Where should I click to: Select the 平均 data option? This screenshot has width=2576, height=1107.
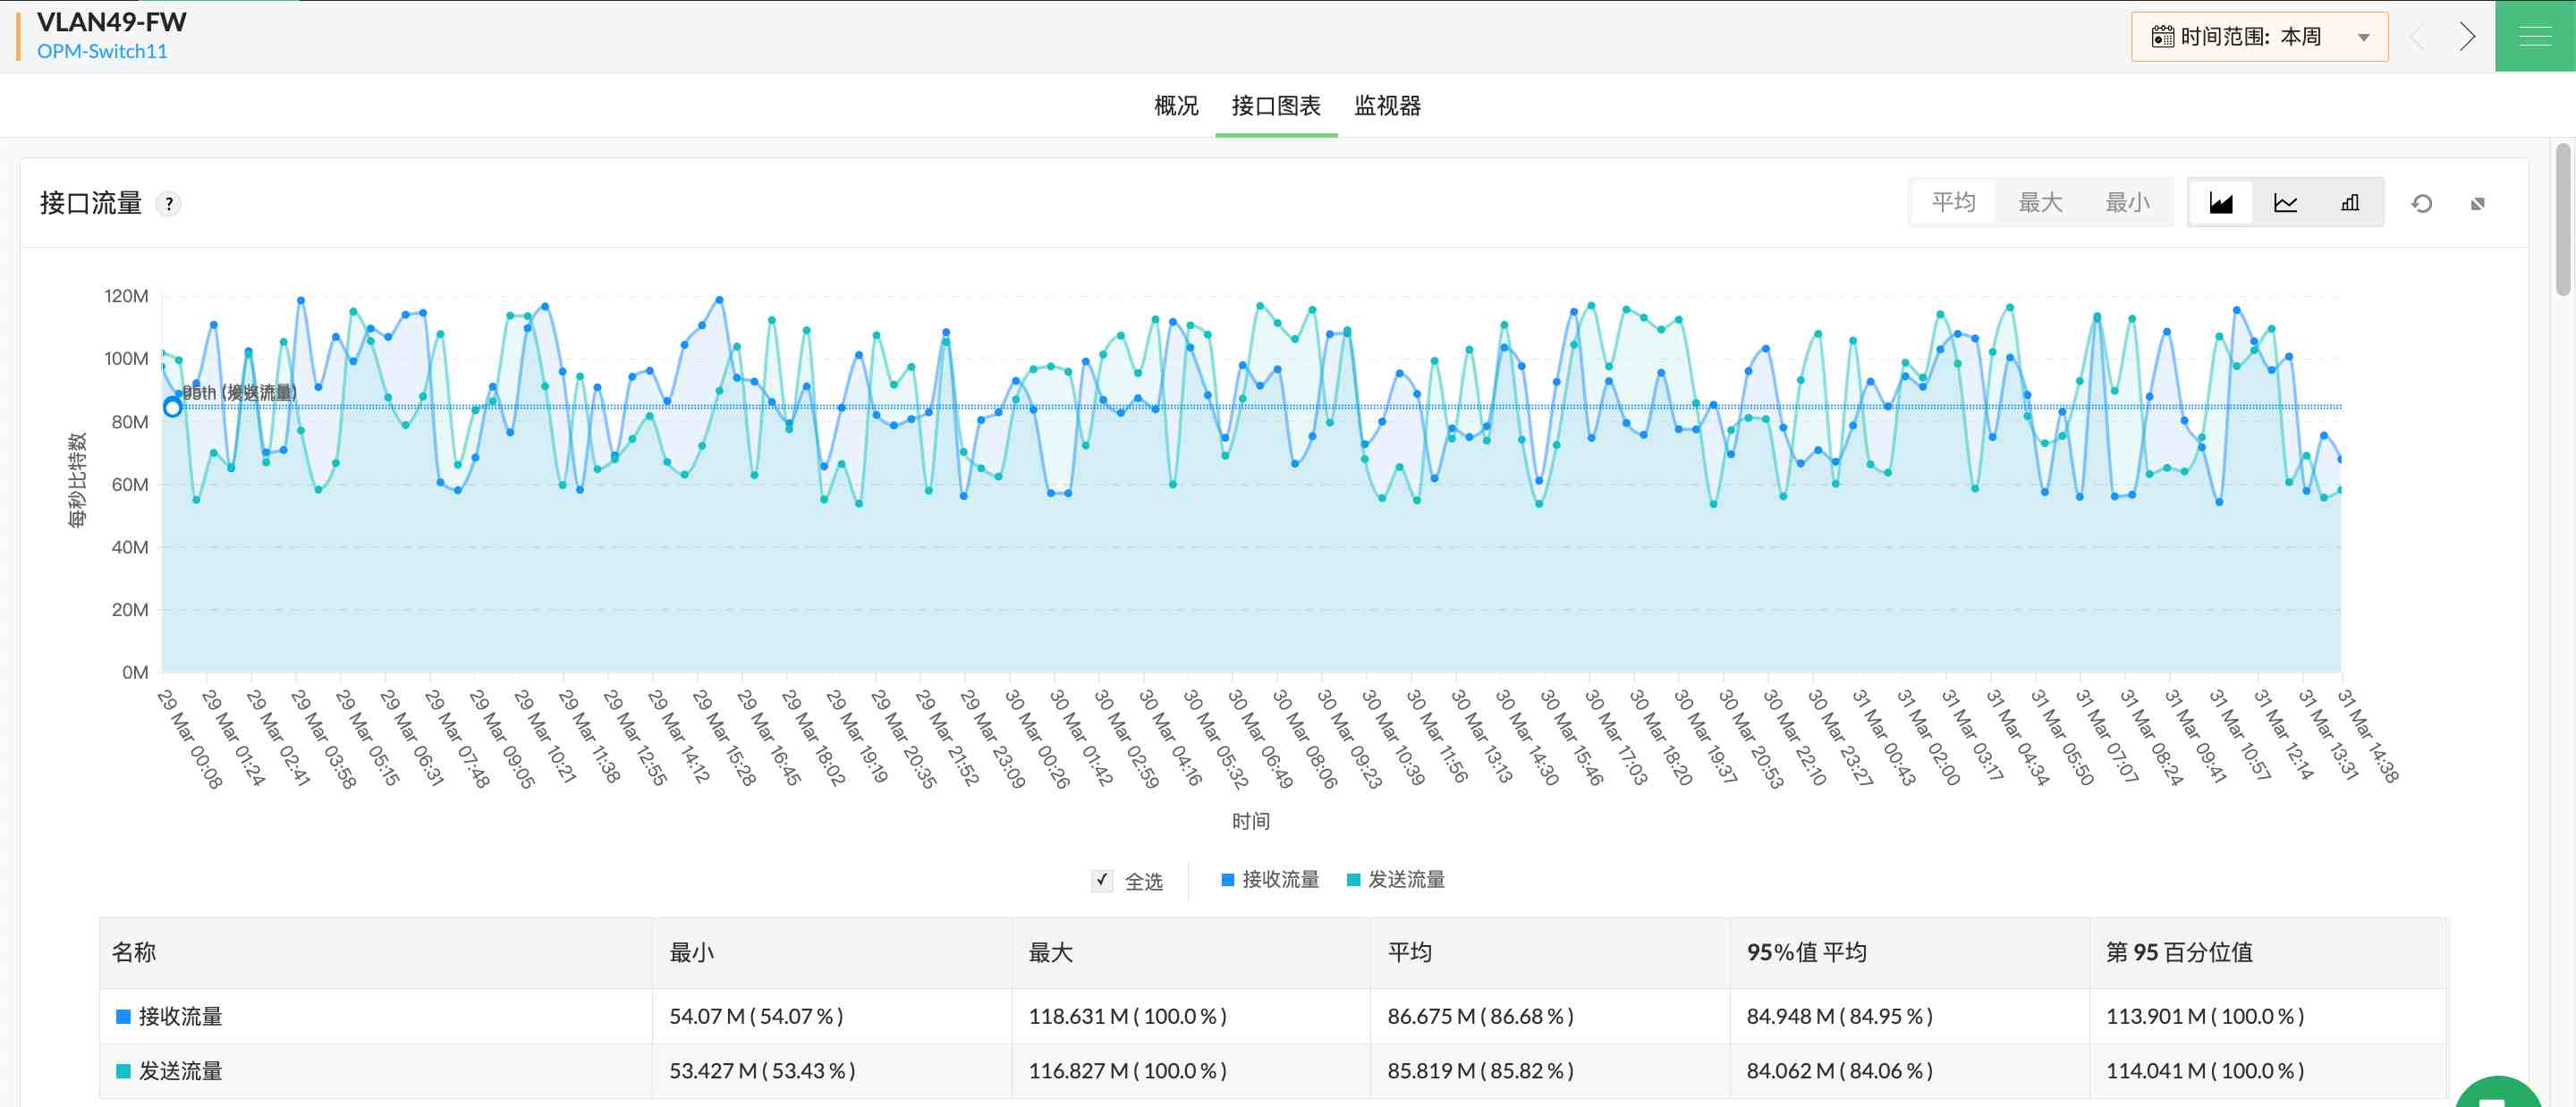1953,203
